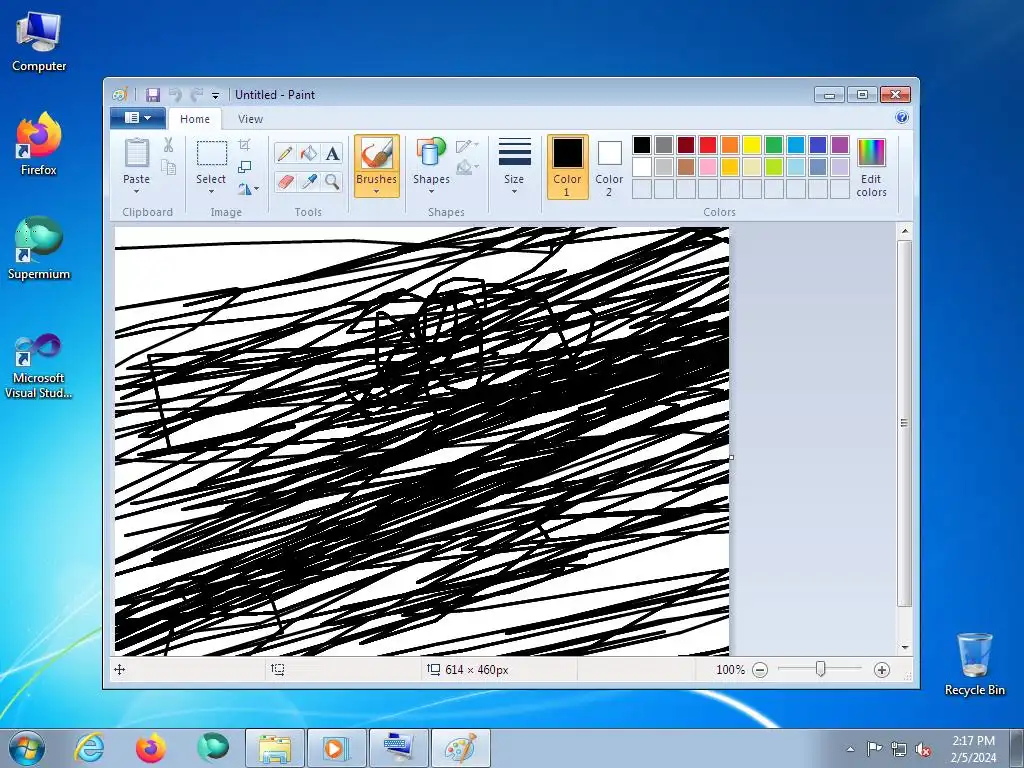The height and width of the screenshot is (768, 1024).
Task: Click the Size line thickness icon
Action: 514,152
